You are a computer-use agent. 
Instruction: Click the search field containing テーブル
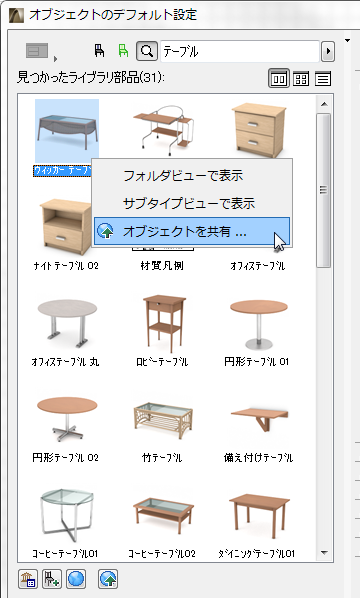pyautogui.click(x=239, y=51)
